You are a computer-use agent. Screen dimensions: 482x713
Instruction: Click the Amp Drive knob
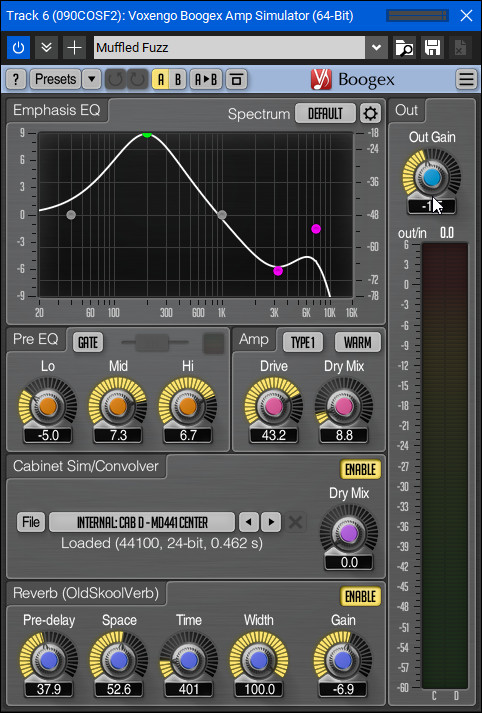coord(274,406)
